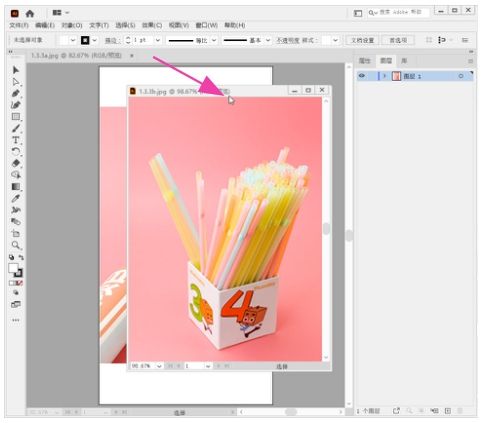This screenshot has height=423, width=482.
Task: Click the 不透明度 label link
Action: [288, 40]
